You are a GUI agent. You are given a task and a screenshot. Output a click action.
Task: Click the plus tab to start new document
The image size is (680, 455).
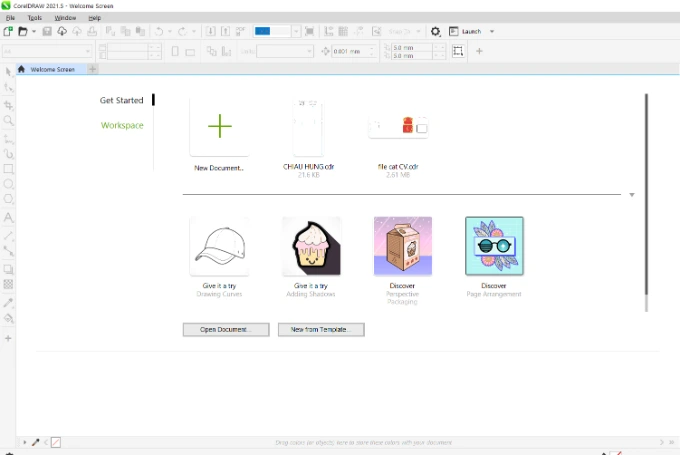coord(92,69)
